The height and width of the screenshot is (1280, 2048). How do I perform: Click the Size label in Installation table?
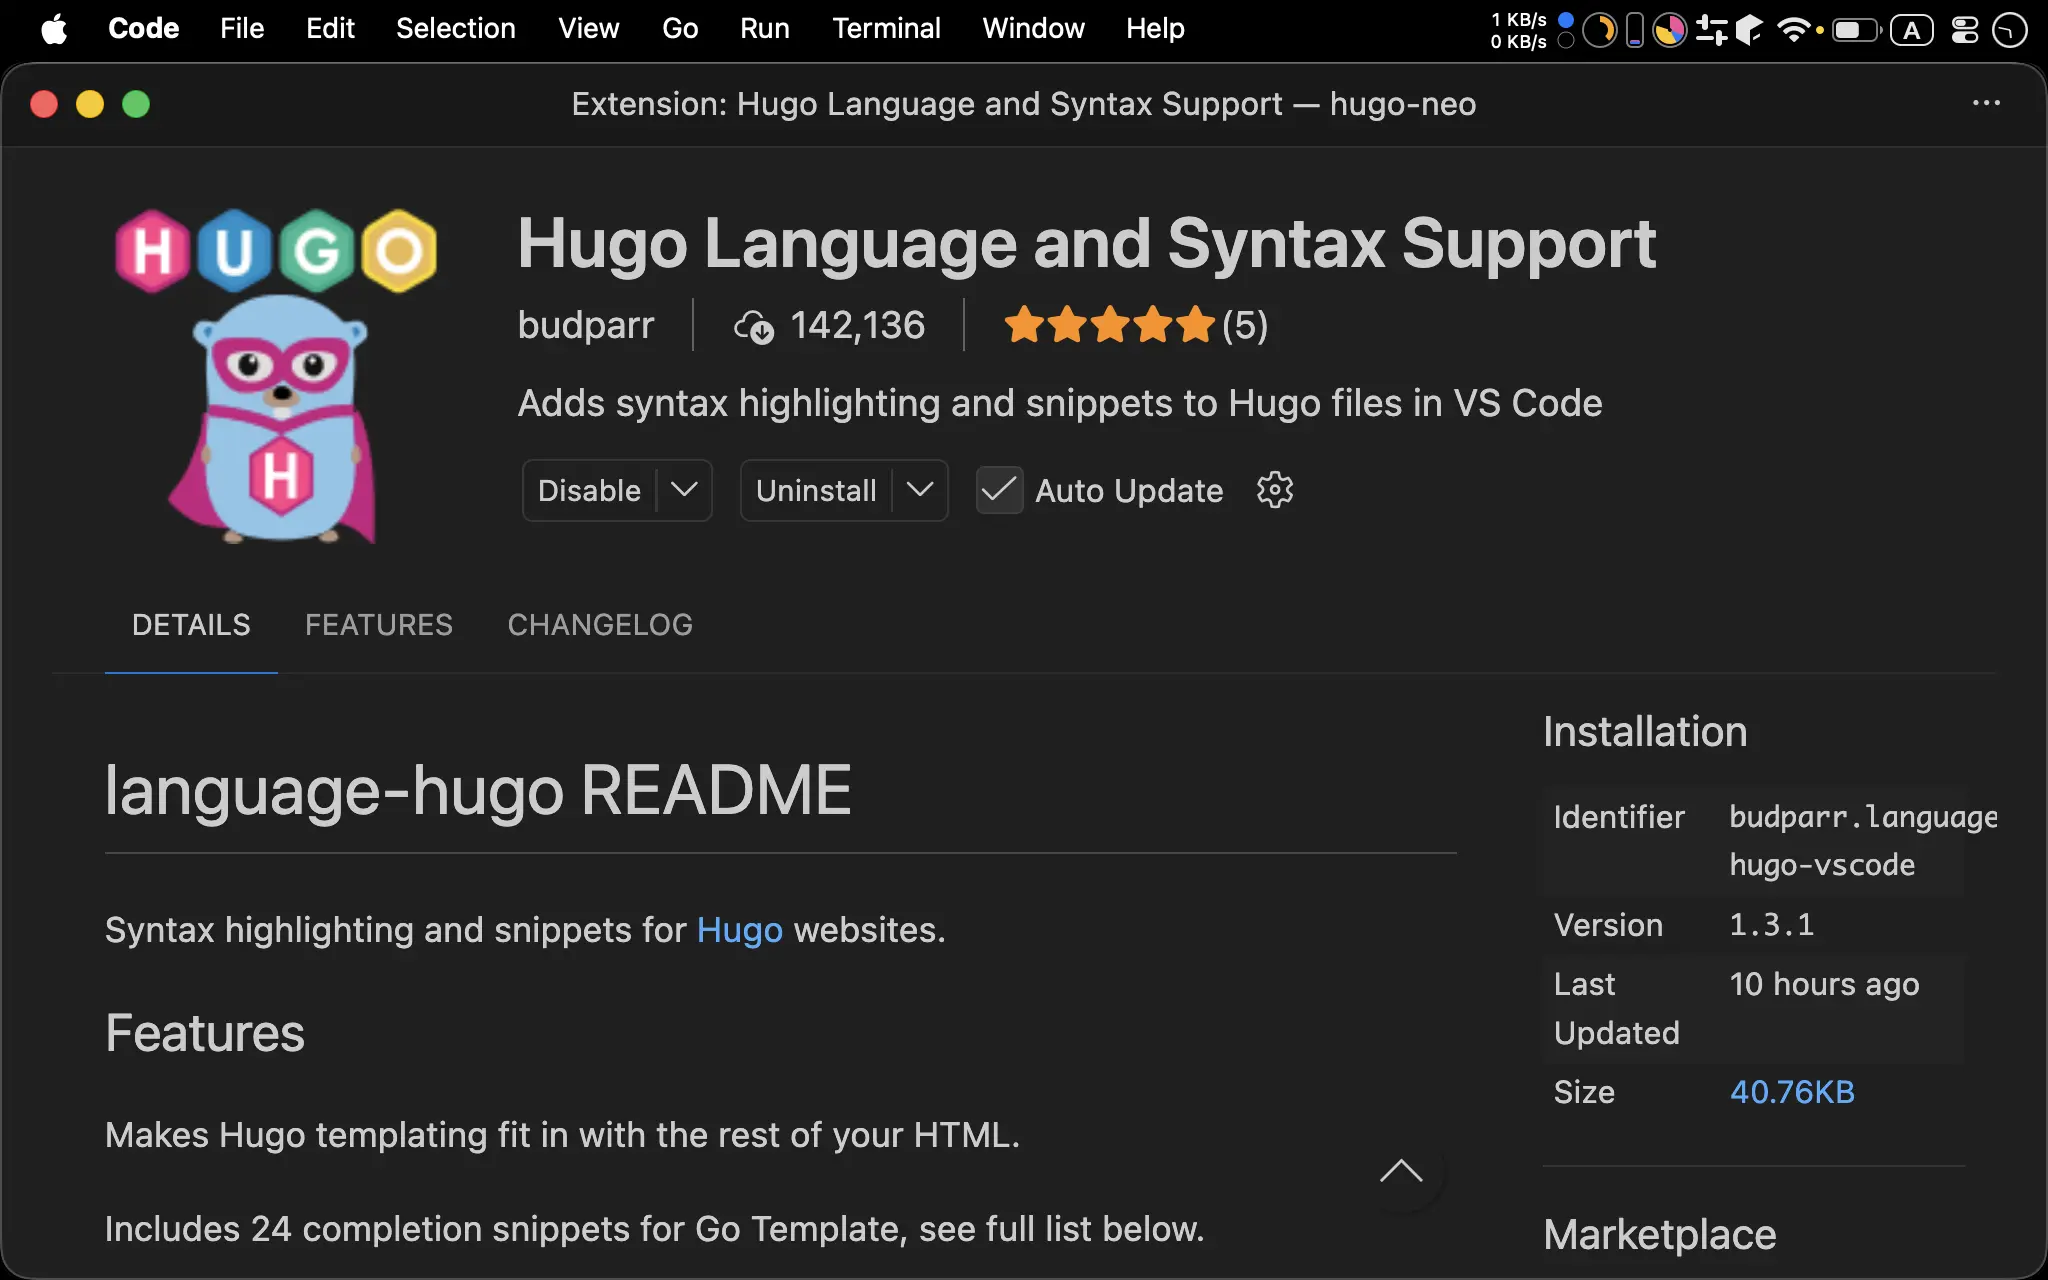[1584, 1092]
